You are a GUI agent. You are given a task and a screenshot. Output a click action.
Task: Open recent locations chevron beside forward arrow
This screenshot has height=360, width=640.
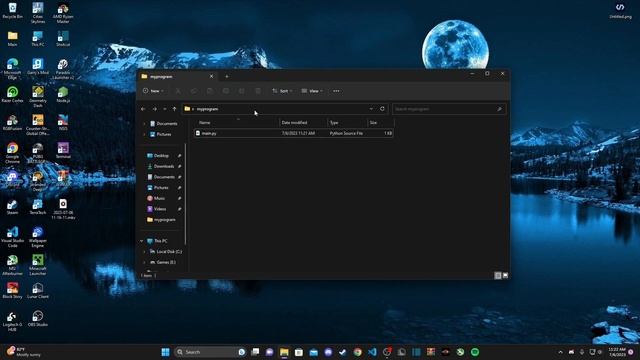coord(164,109)
